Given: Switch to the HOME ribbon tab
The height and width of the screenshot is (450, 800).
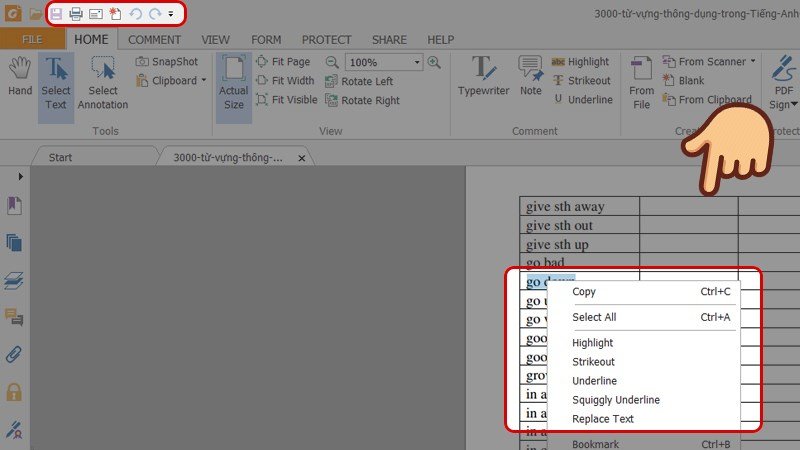Looking at the screenshot, I should click(x=91, y=39).
